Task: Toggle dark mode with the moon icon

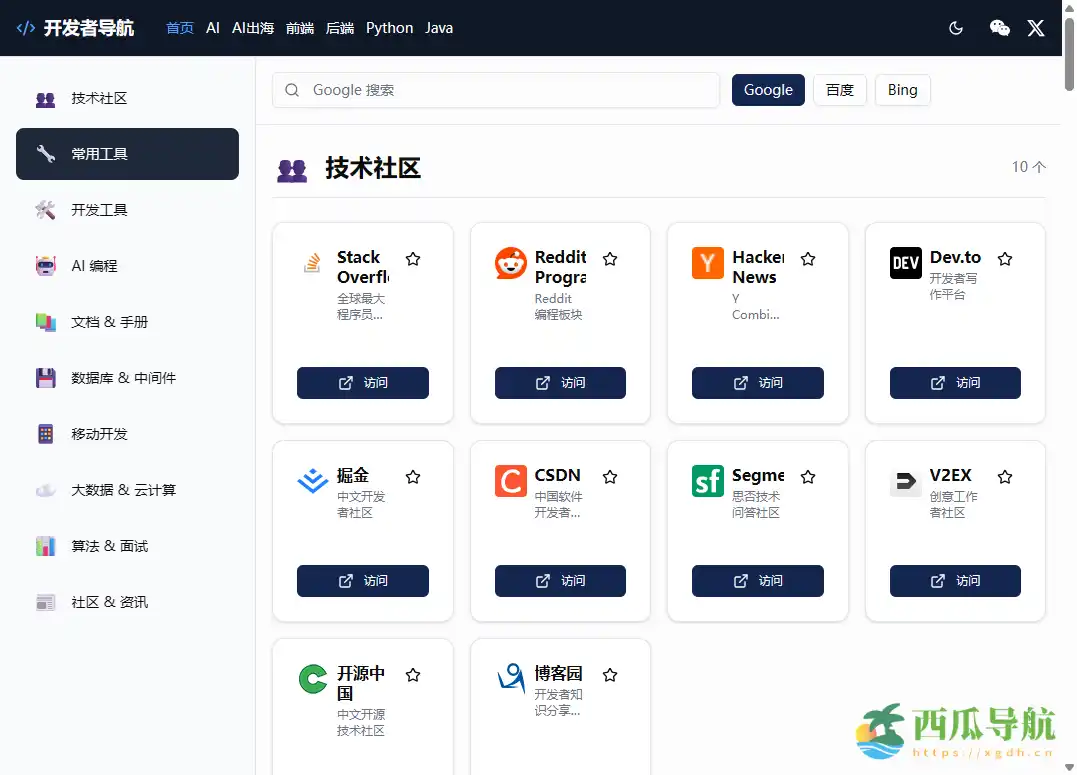Action: [x=955, y=28]
